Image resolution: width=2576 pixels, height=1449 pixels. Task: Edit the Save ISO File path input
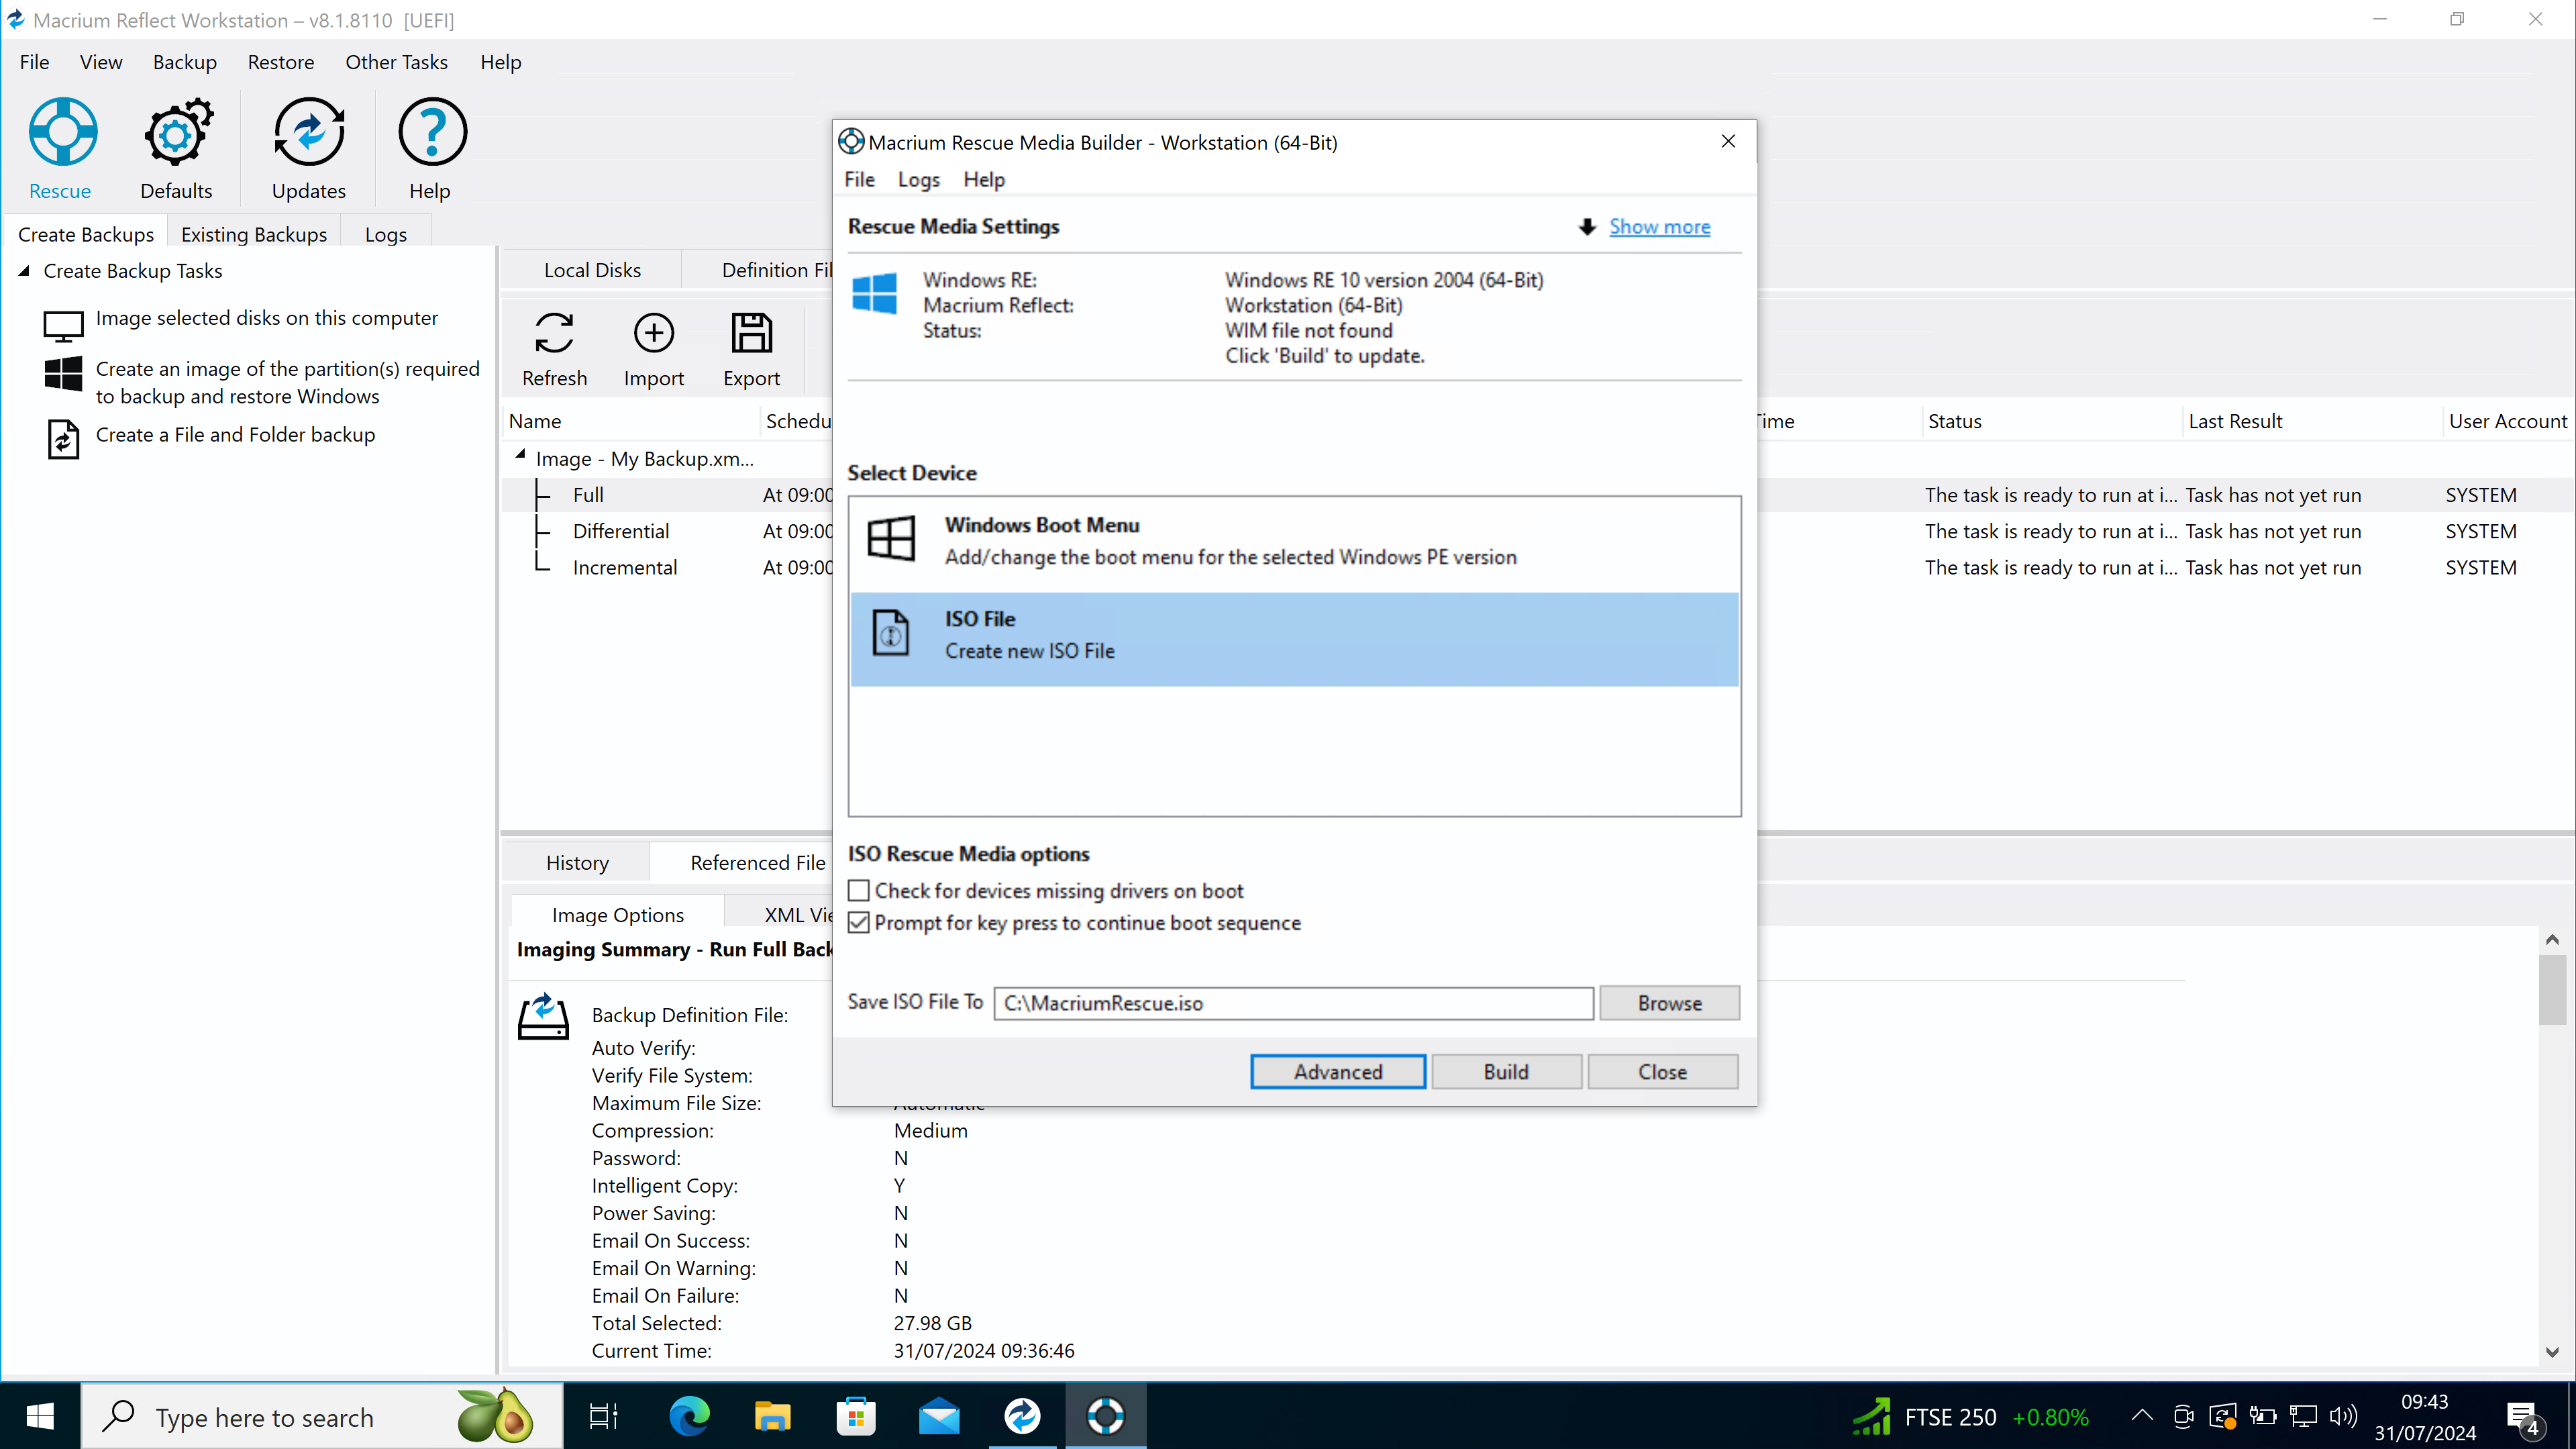tap(1293, 1003)
